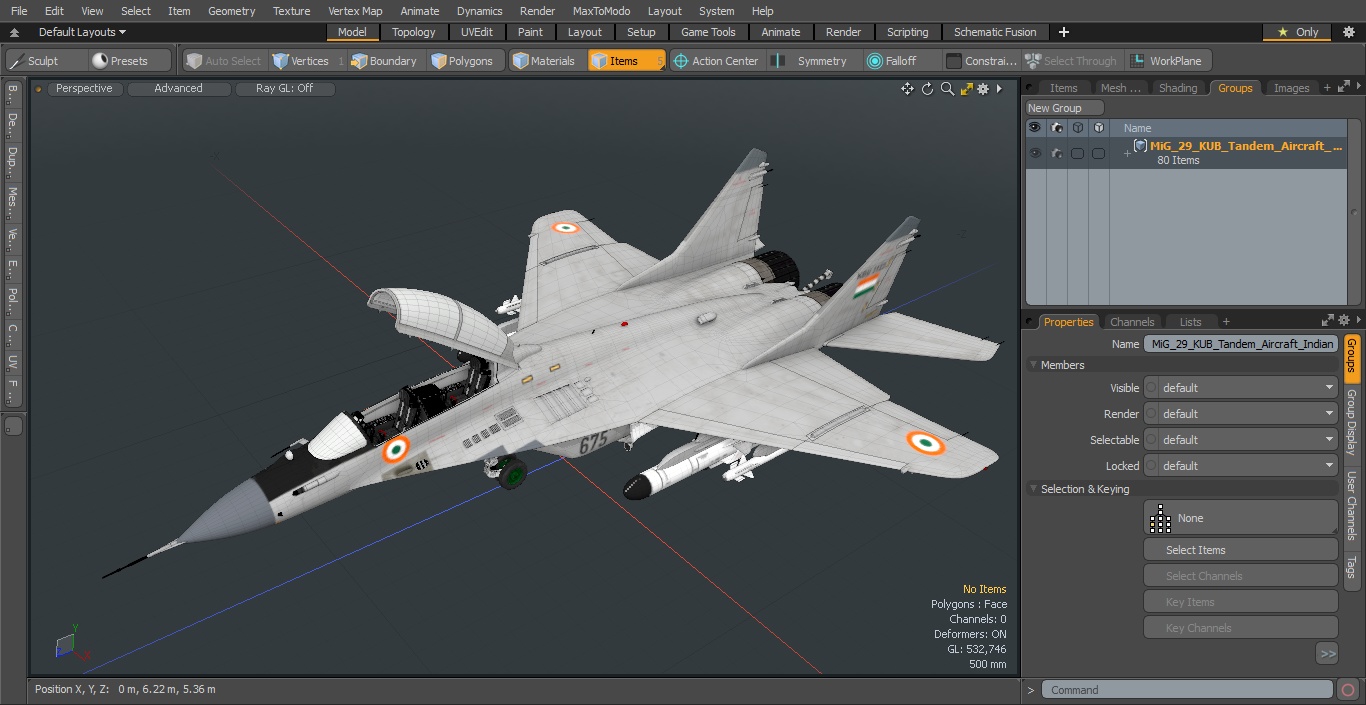Click the viewport zoom magnifier icon
This screenshot has height=705, width=1366.
pyautogui.click(x=947, y=89)
